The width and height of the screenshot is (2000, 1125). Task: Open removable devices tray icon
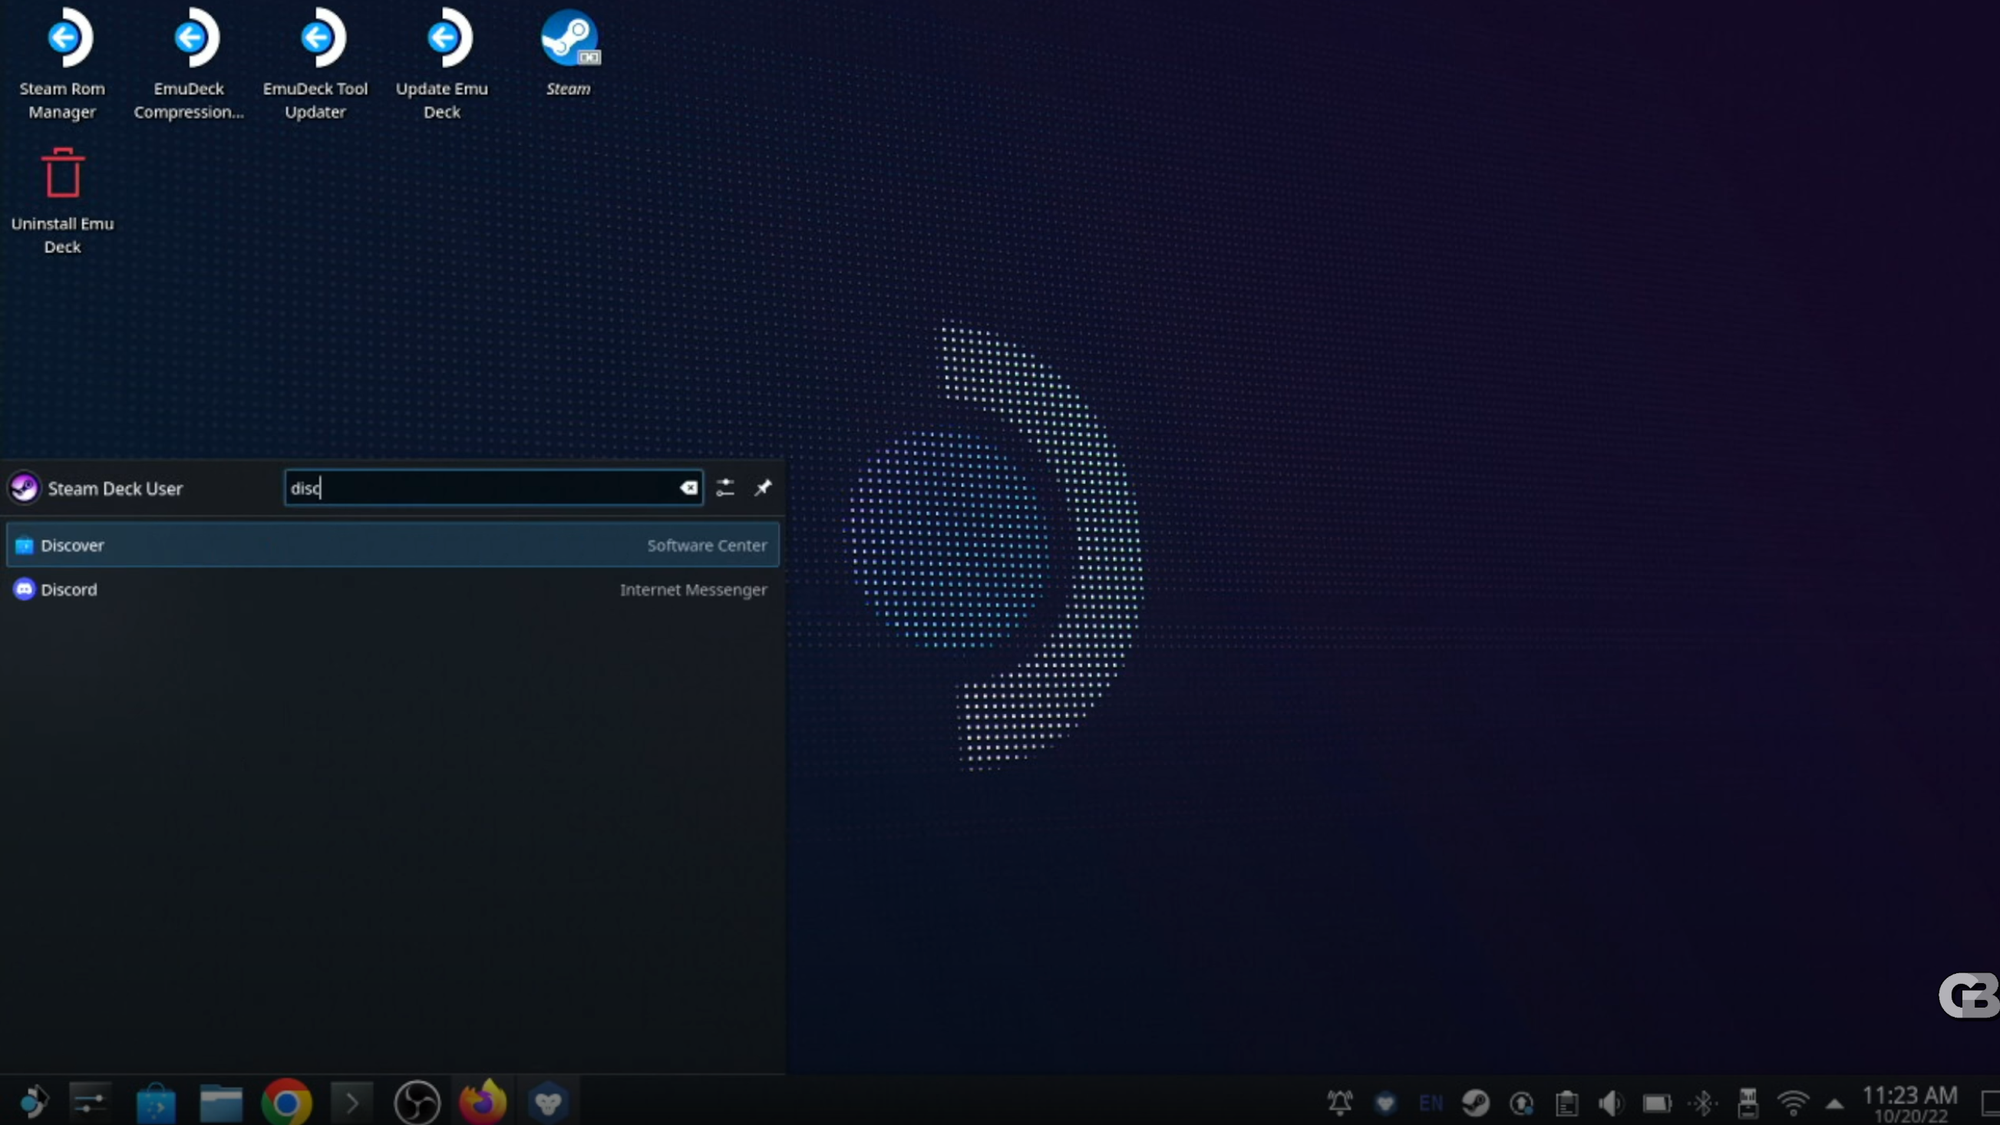pos(1748,1103)
